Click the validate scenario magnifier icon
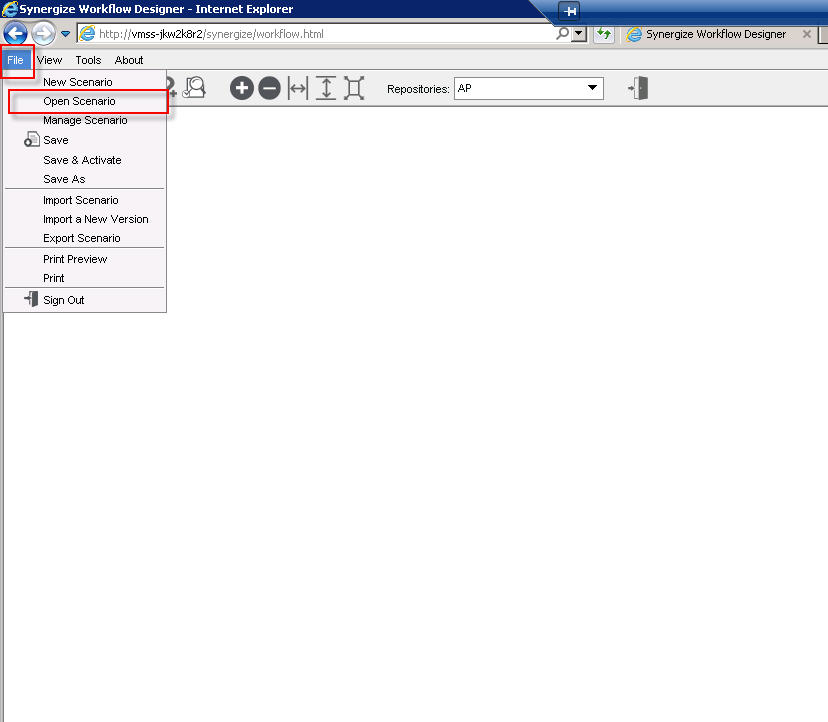This screenshot has width=828, height=722. (x=194, y=88)
